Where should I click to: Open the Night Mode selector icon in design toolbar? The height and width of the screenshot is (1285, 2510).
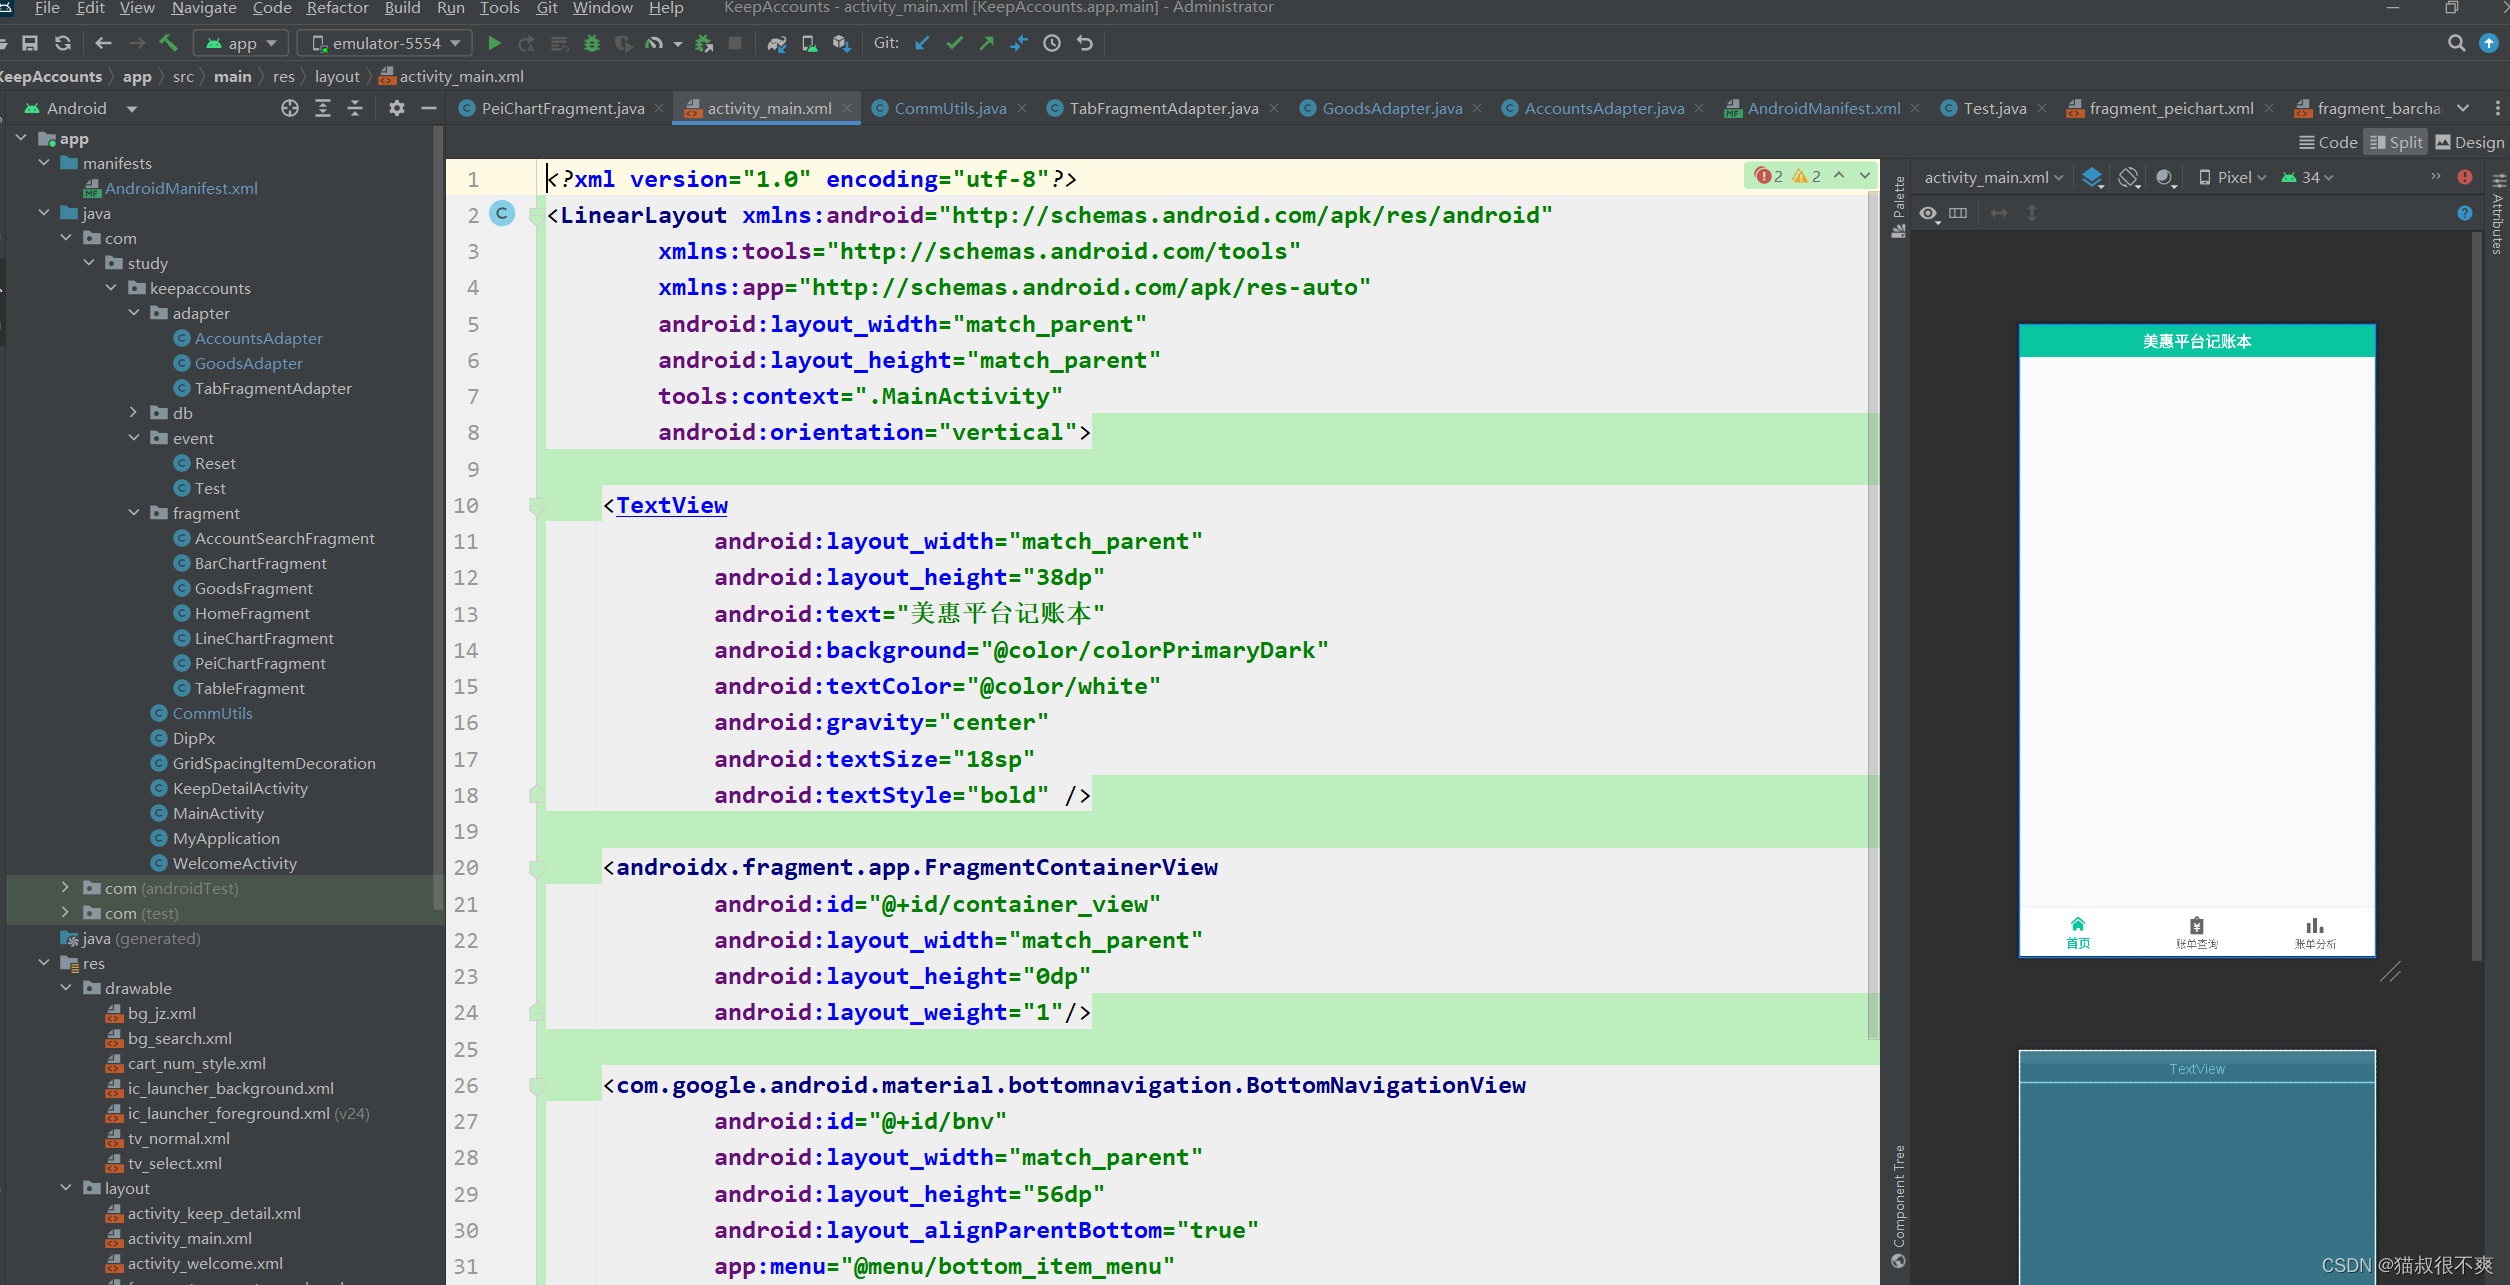[x=2165, y=177]
